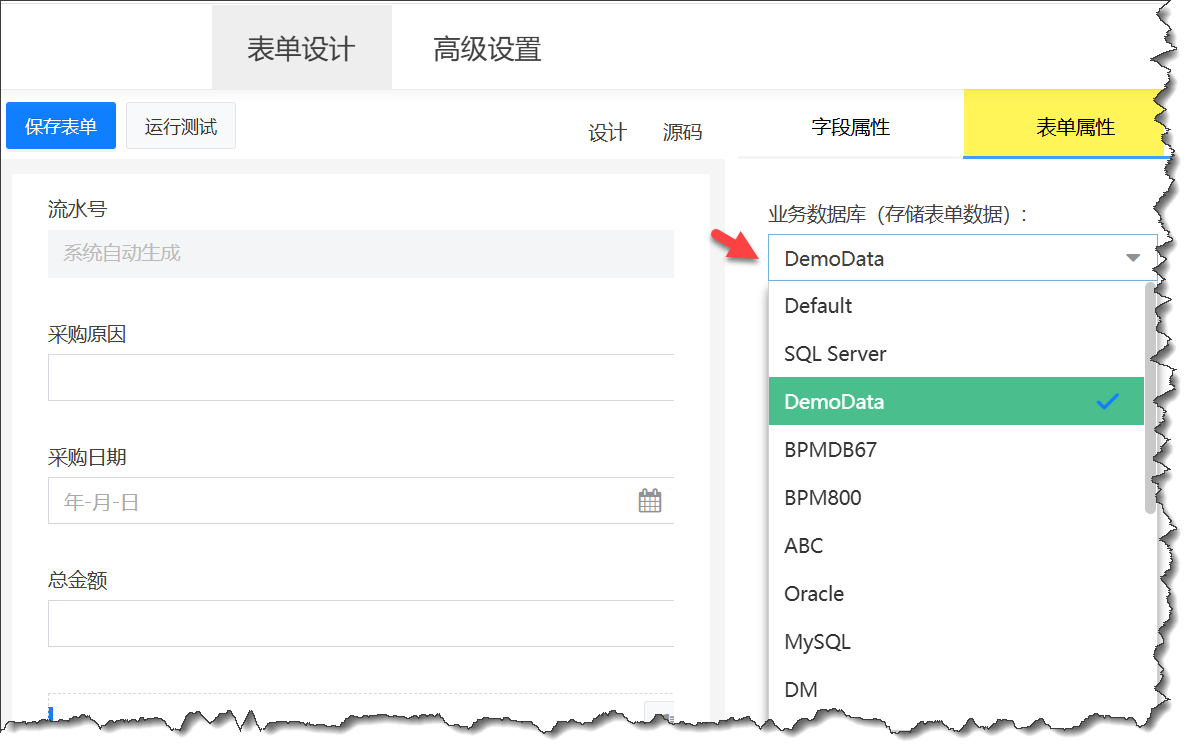Click the calendar icon in 采购日期 field
The width and height of the screenshot is (1198, 755).
coord(650,501)
